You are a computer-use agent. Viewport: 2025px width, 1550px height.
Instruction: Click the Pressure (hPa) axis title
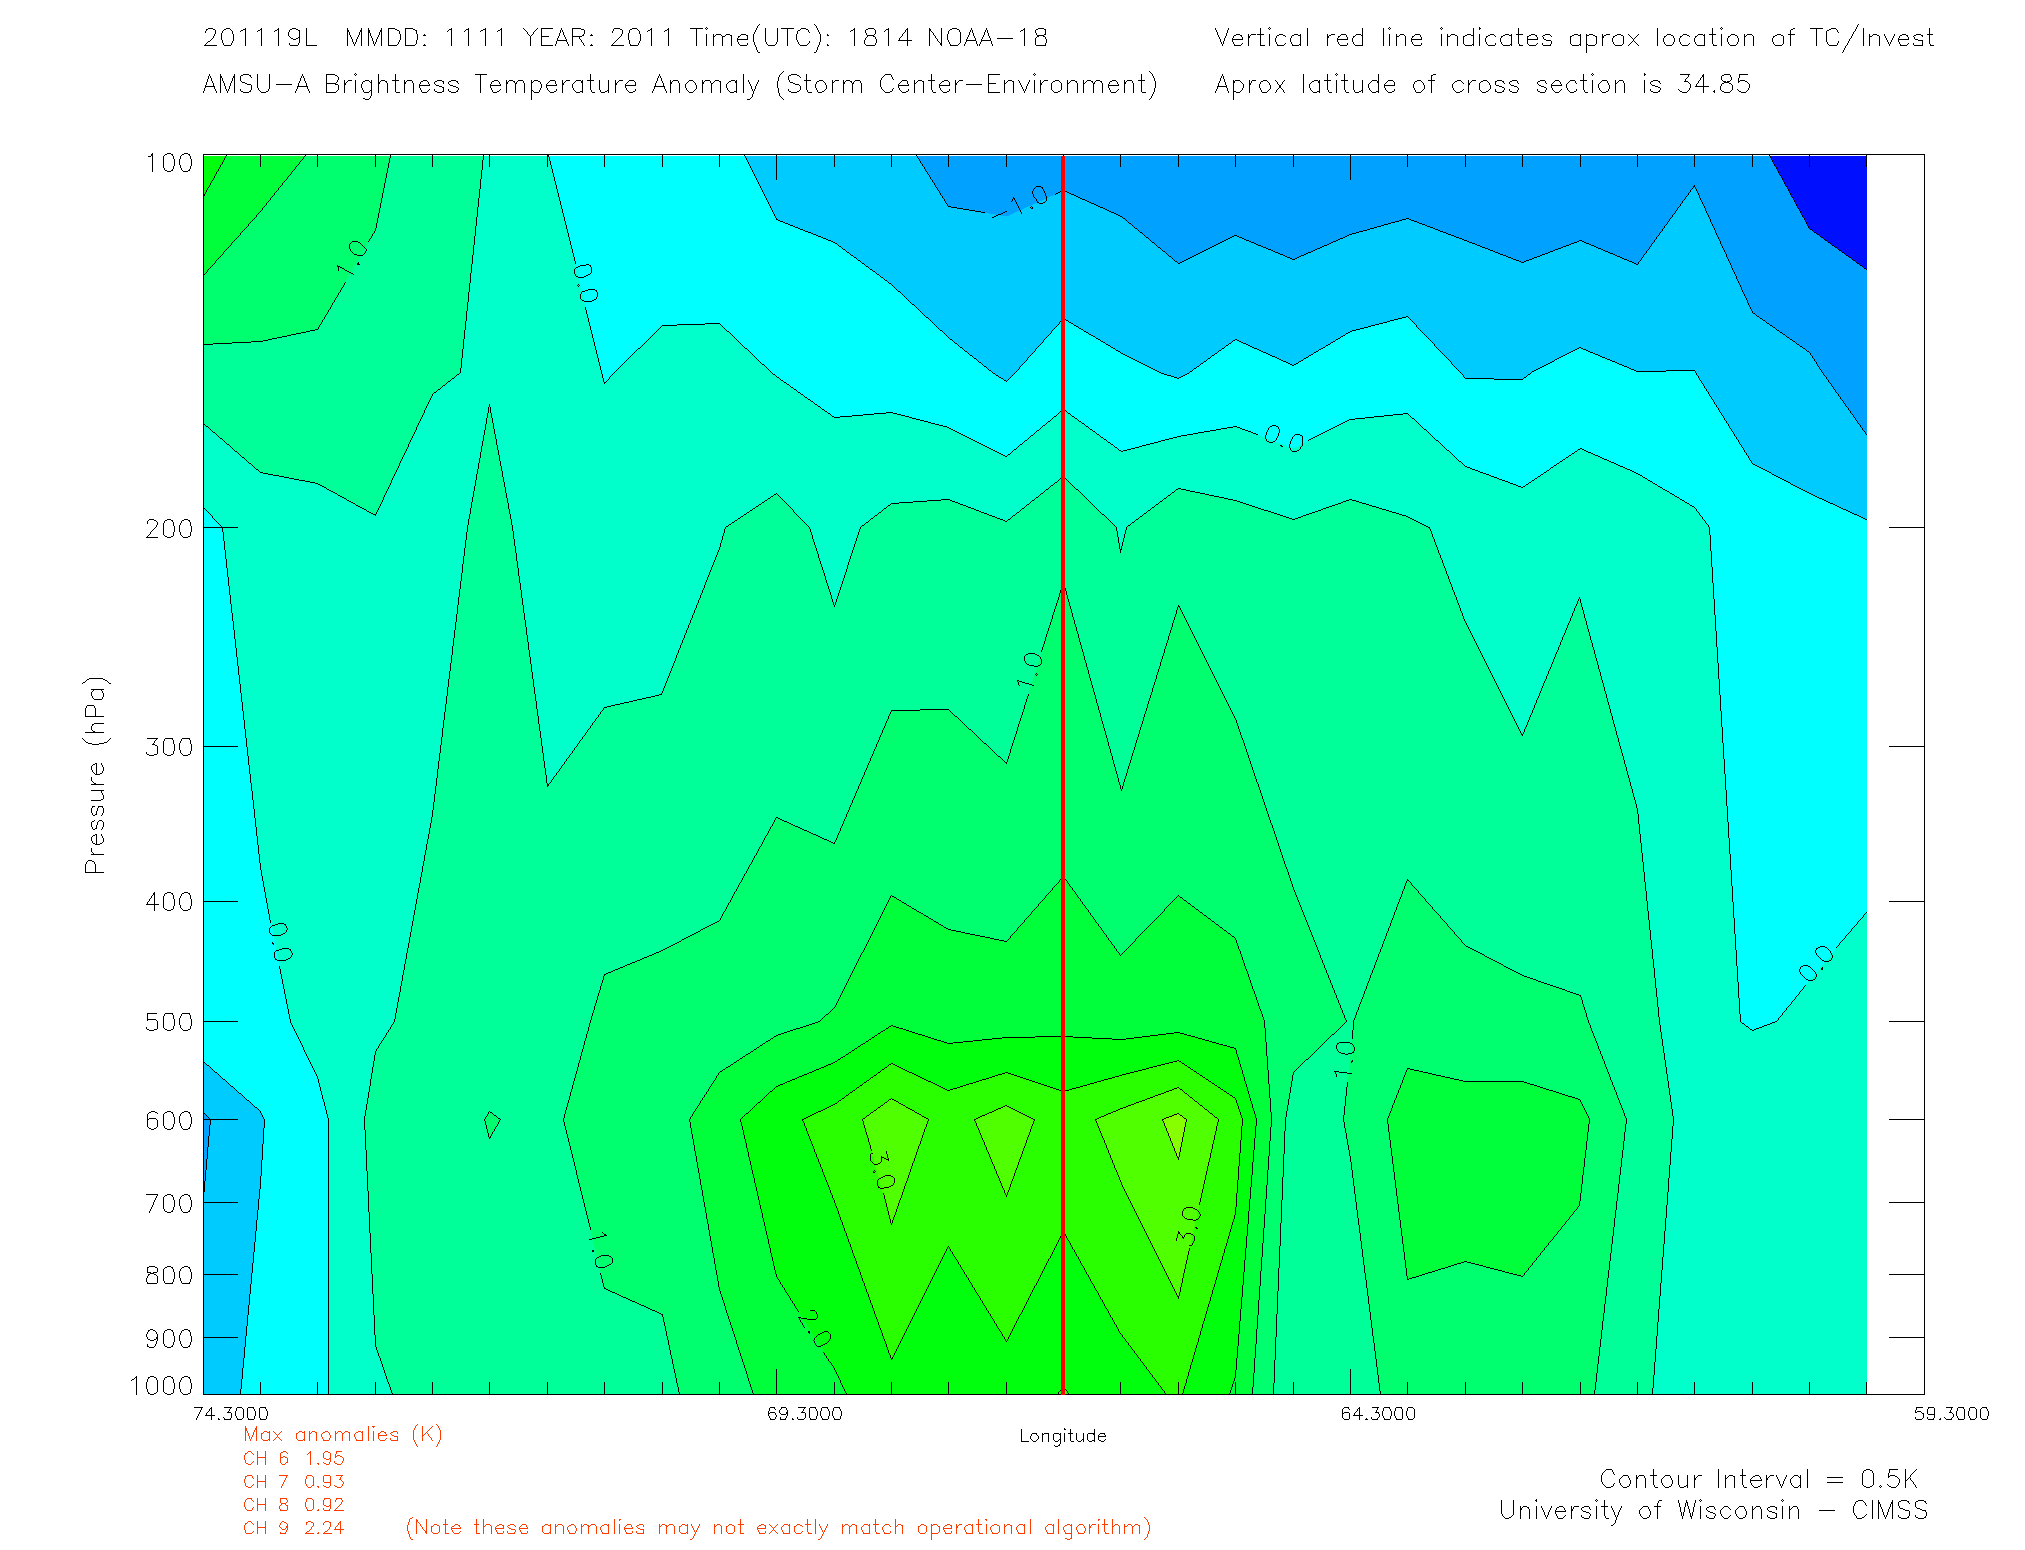coord(95,776)
